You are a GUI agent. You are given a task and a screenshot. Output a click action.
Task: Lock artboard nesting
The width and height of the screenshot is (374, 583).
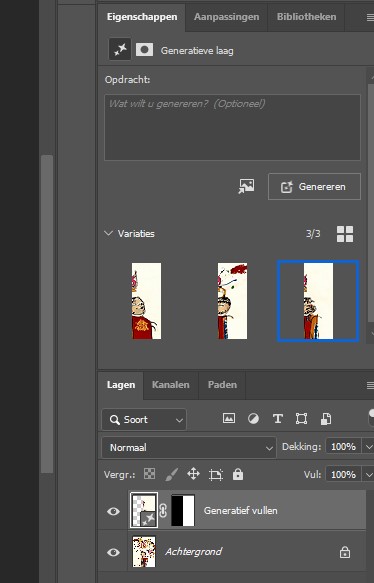[216, 474]
